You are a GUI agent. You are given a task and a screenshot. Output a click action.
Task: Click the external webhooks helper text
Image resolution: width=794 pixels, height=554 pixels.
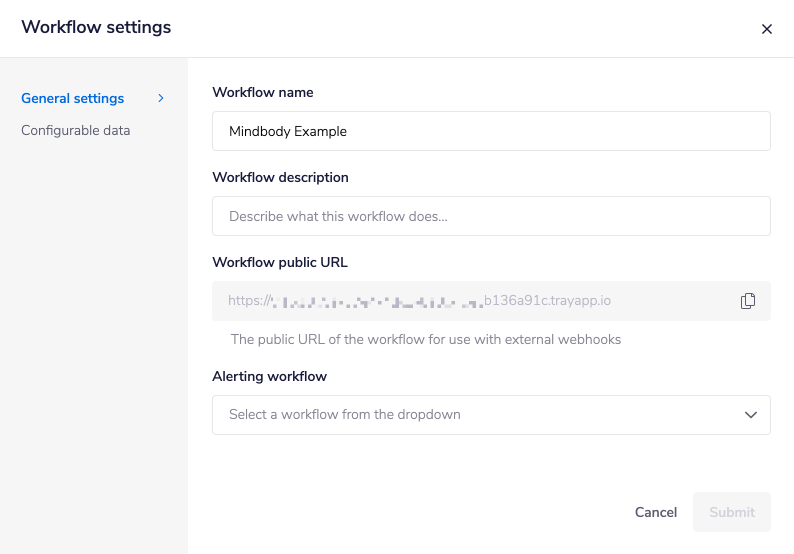point(426,340)
